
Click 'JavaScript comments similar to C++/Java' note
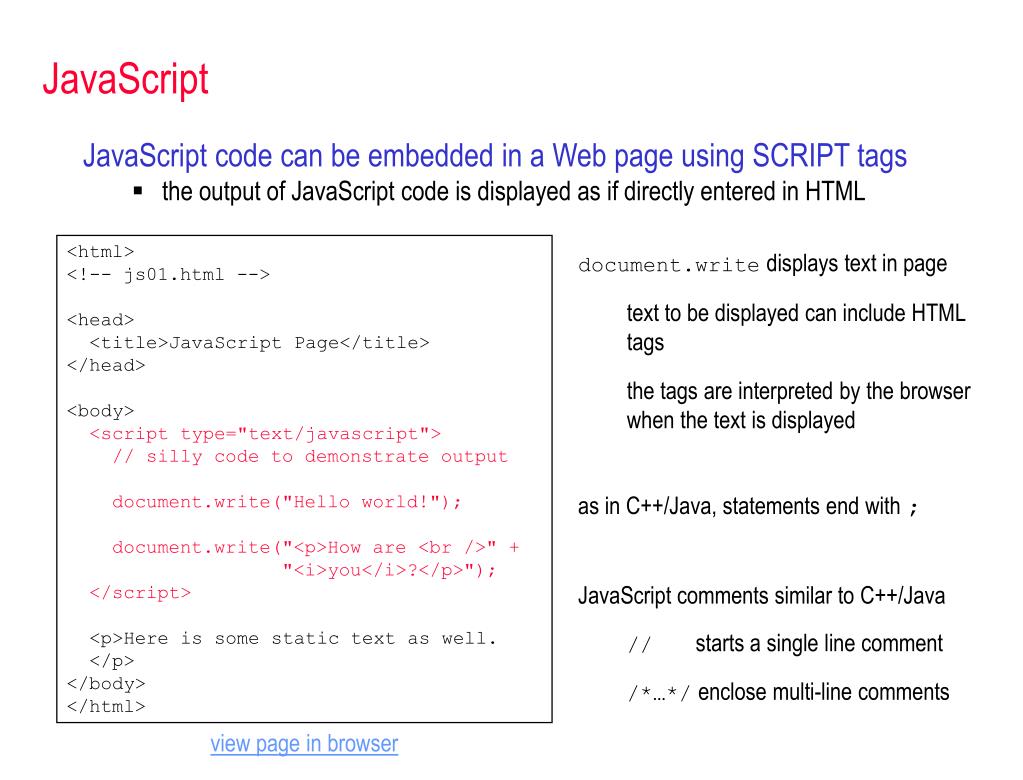pyautogui.click(x=761, y=595)
